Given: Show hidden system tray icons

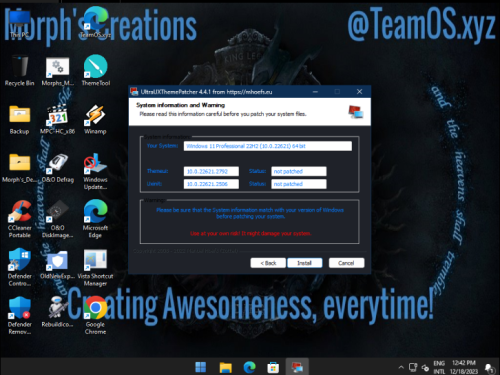Looking at the screenshot, I should click(x=401, y=367).
